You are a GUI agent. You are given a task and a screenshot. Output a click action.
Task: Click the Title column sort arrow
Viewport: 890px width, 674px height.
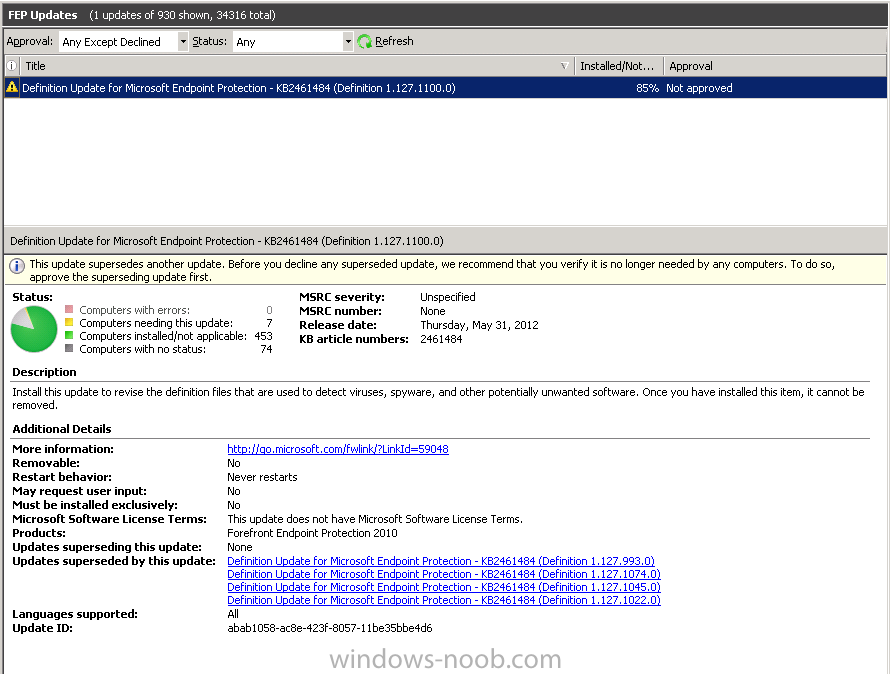pos(564,66)
